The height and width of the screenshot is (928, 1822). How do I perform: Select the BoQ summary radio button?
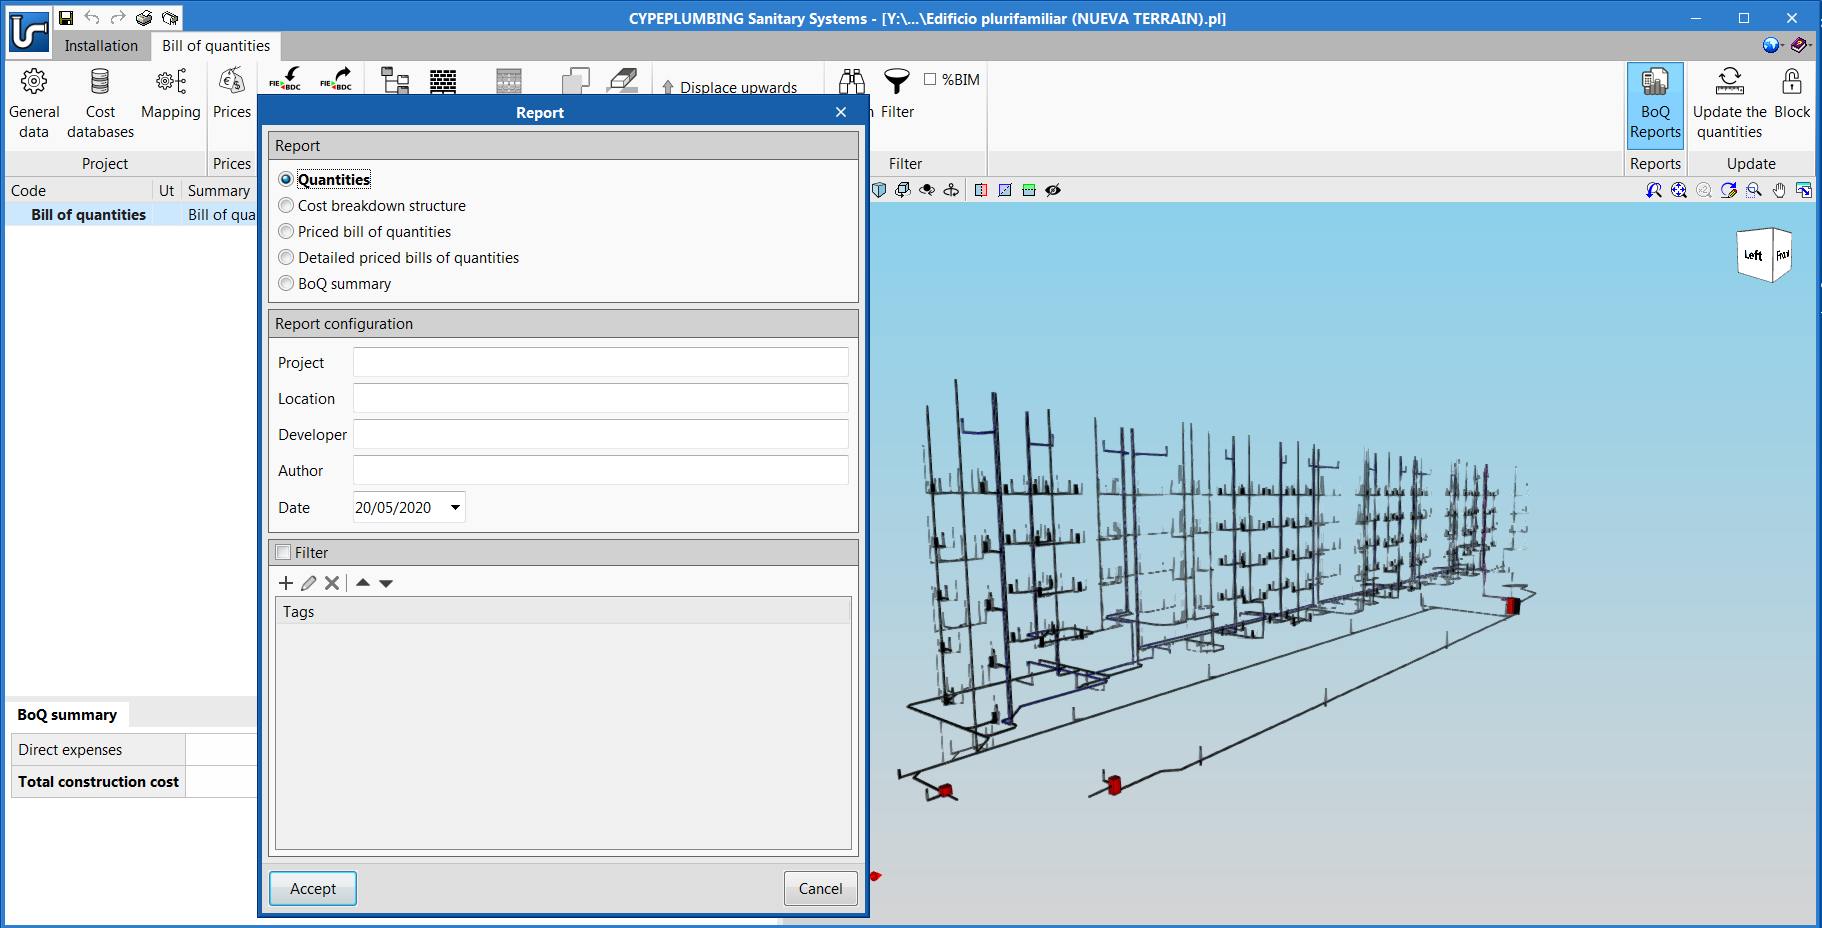(x=287, y=284)
